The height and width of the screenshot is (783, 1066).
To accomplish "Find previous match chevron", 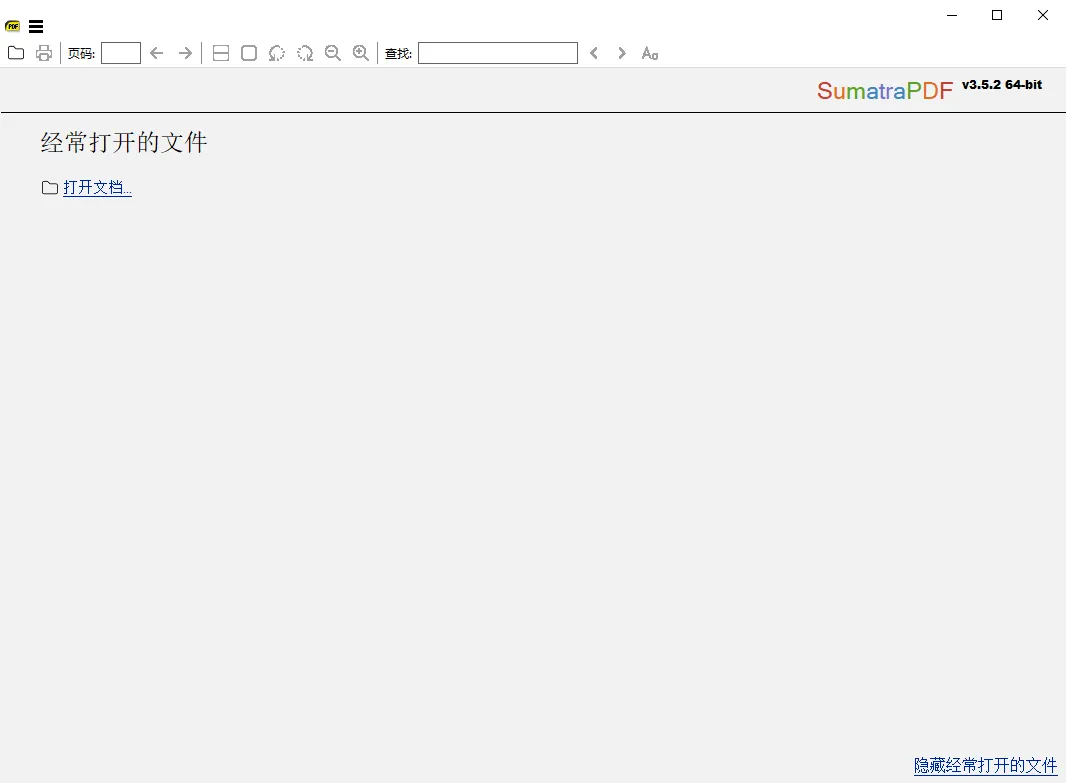I will [594, 53].
